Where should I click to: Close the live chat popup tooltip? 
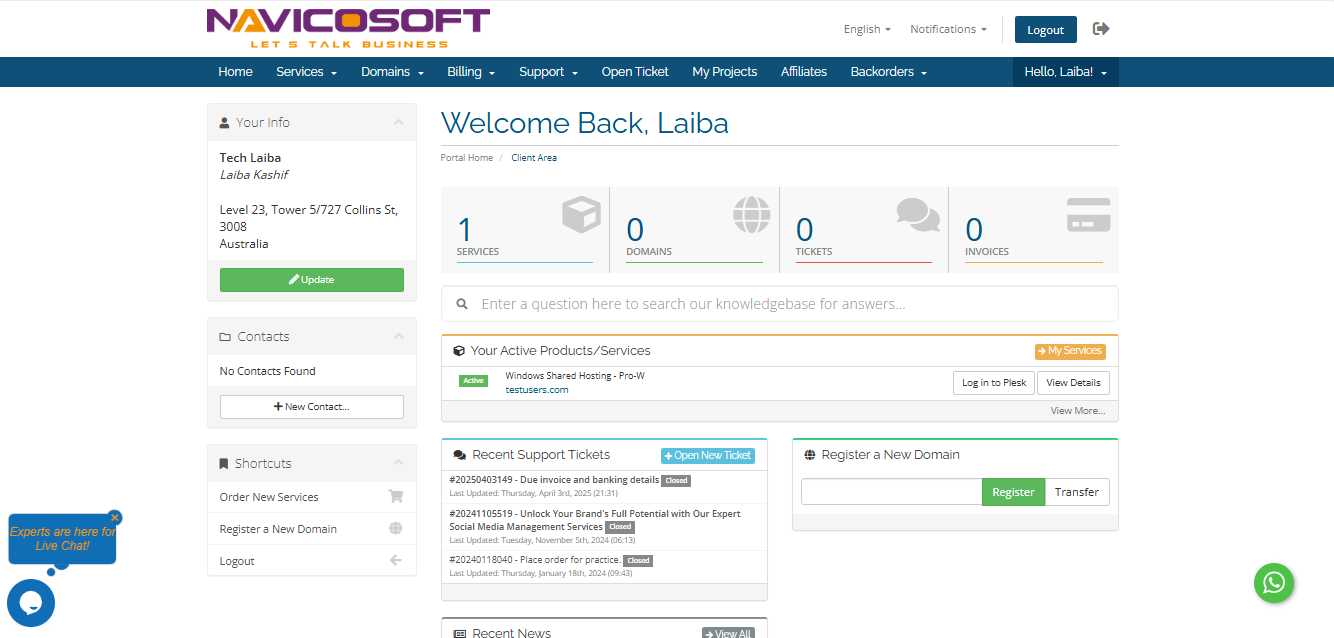click(x=115, y=517)
